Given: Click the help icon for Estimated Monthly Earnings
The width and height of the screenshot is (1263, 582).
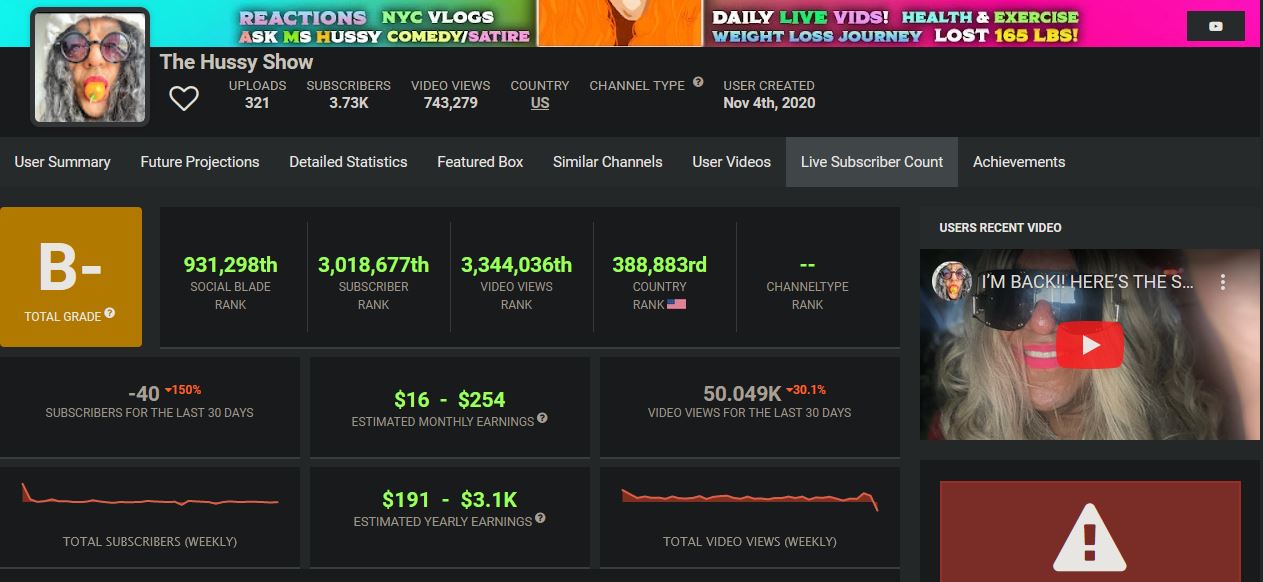Looking at the screenshot, I should point(542,419).
